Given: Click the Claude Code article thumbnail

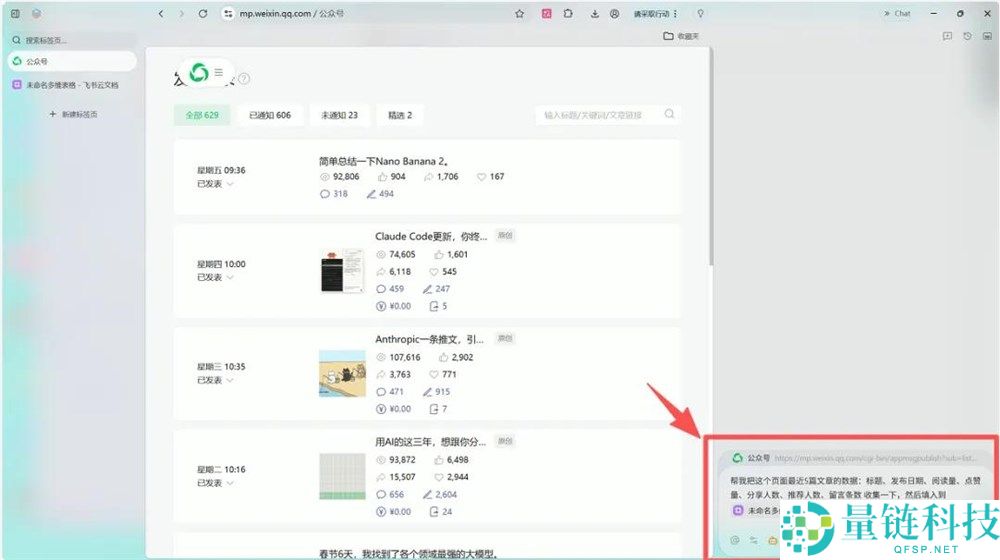Looking at the screenshot, I should (x=342, y=271).
